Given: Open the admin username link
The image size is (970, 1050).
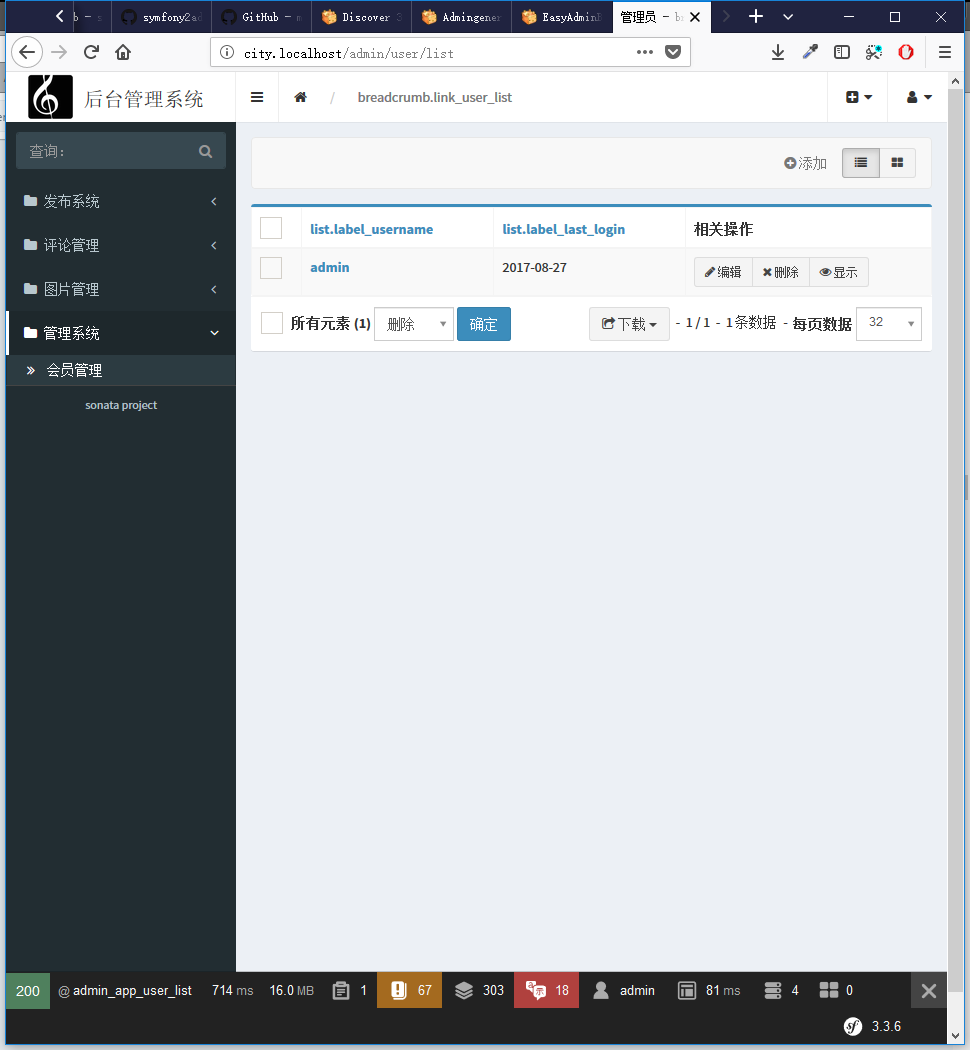Looking at the screenshot, I should (x=329, y=267).
